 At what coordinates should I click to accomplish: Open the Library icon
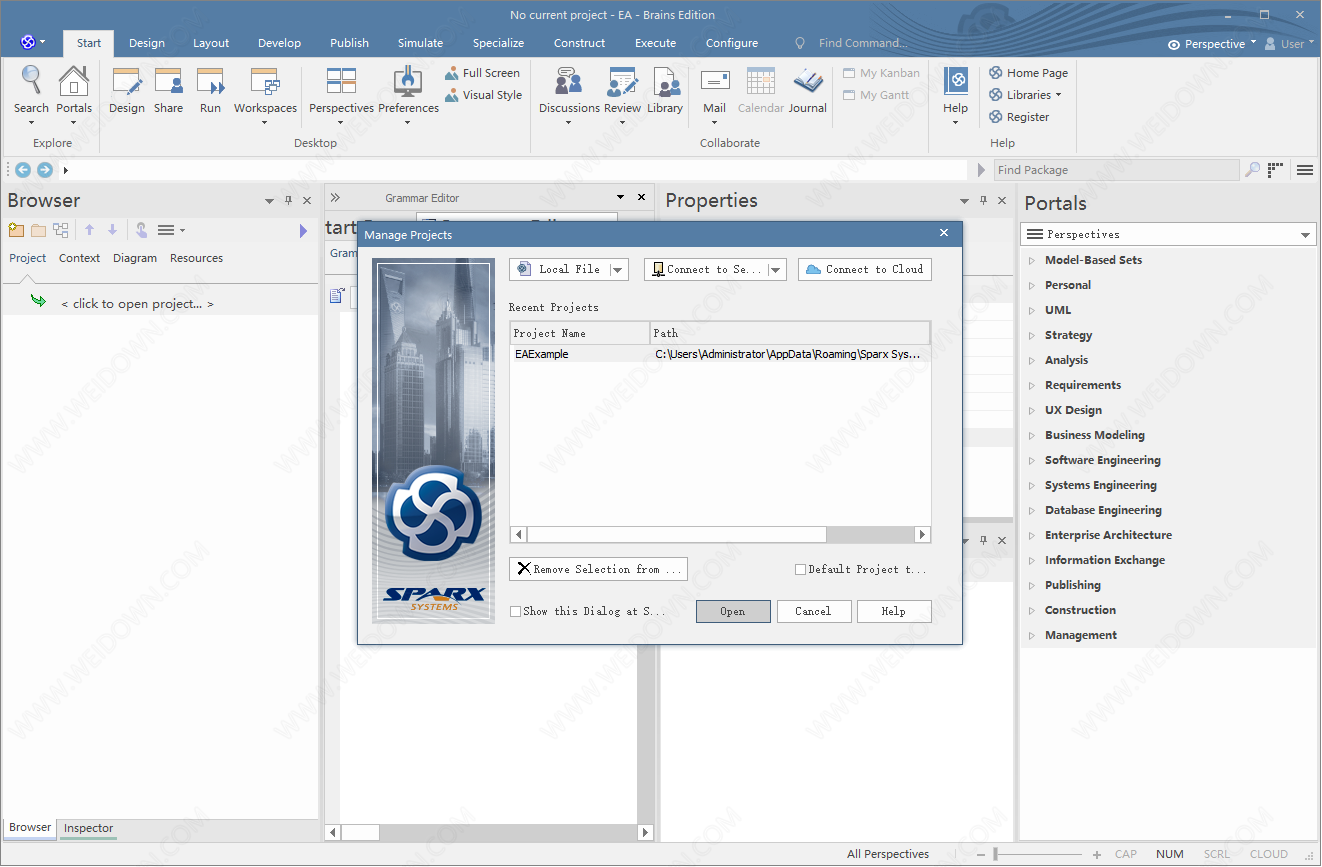[665, 91]
